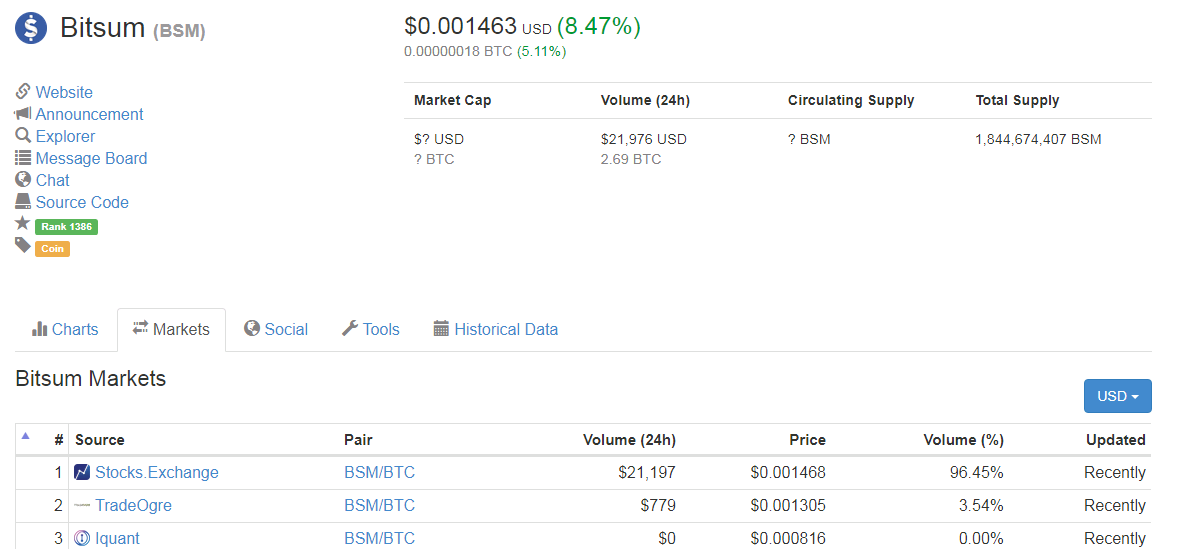Click the Stocks.Exchange logo icon

[82, 472]
